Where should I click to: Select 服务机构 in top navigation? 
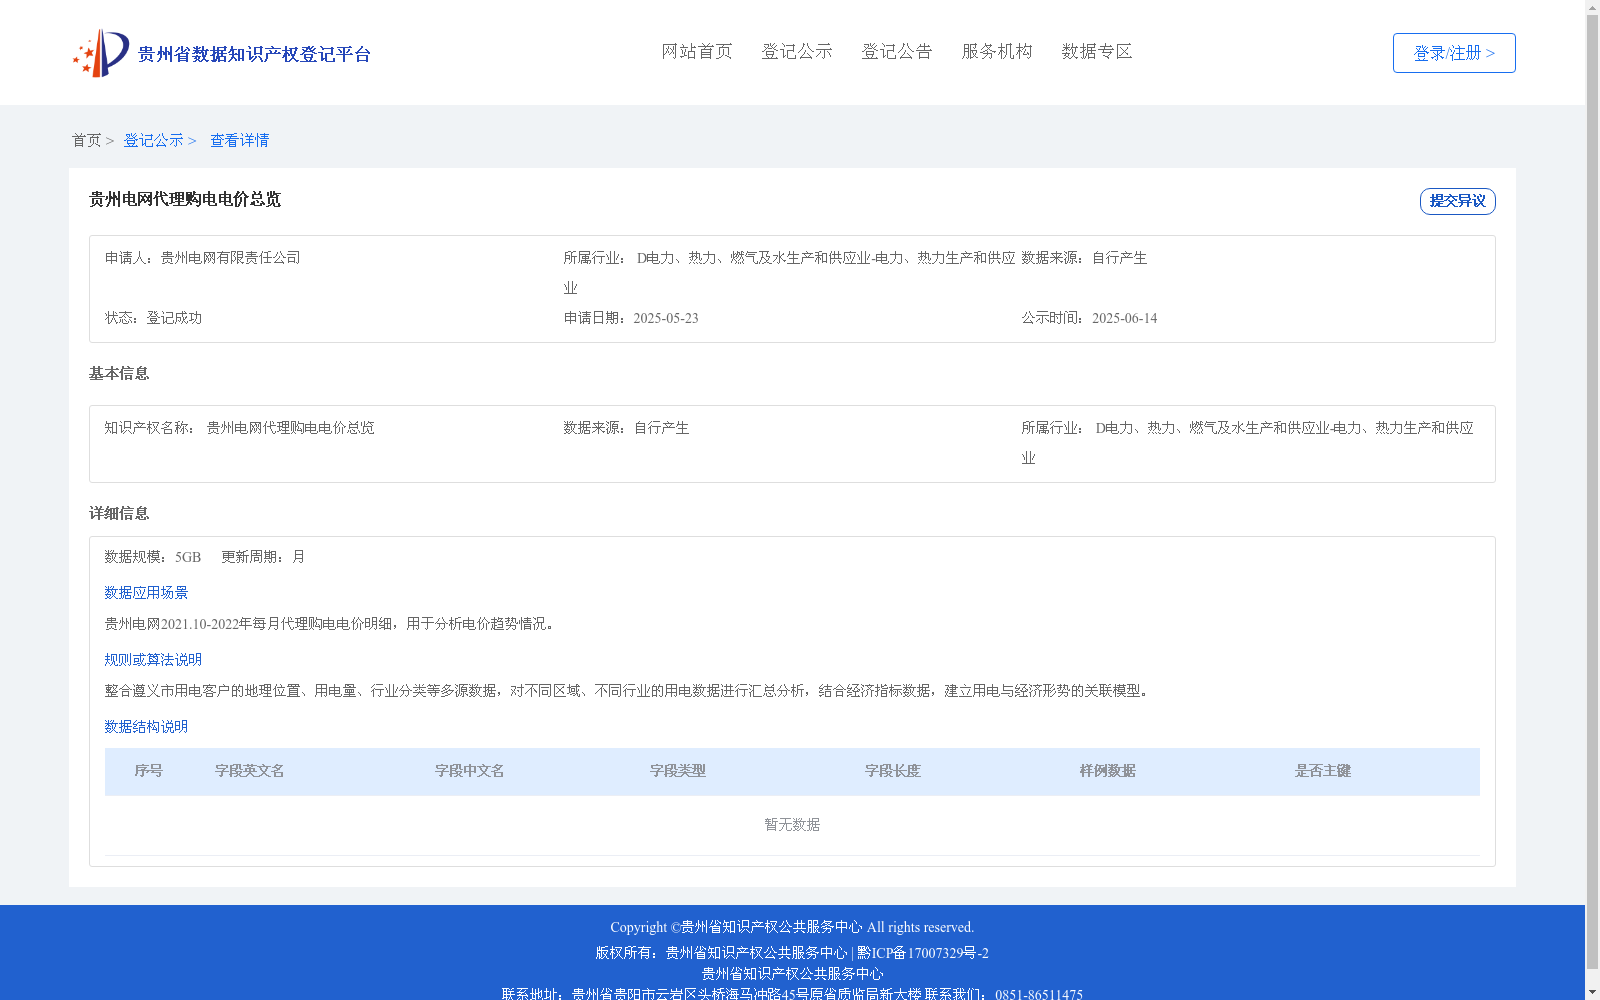click(x=997, y=51)
